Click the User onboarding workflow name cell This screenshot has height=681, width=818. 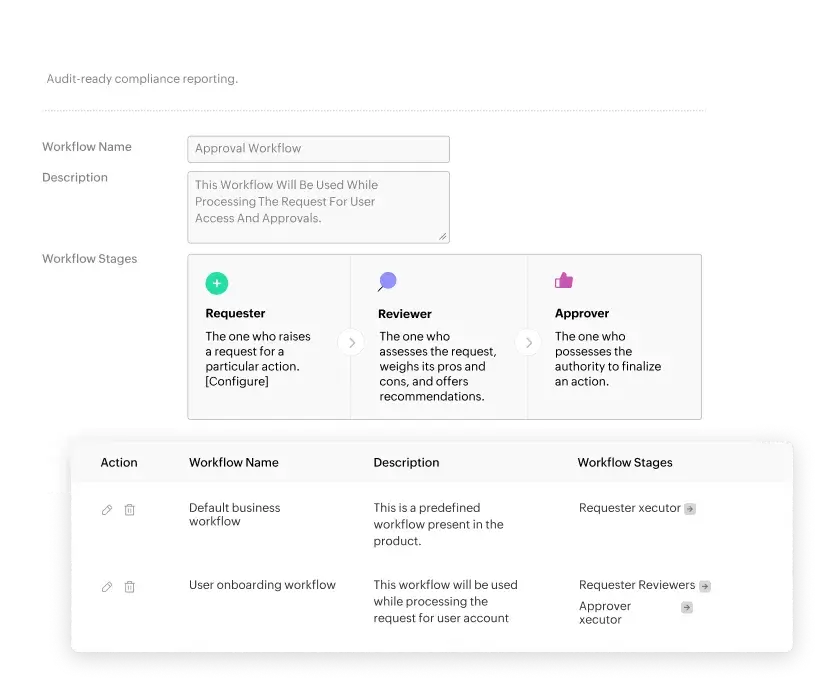[262, 585]
